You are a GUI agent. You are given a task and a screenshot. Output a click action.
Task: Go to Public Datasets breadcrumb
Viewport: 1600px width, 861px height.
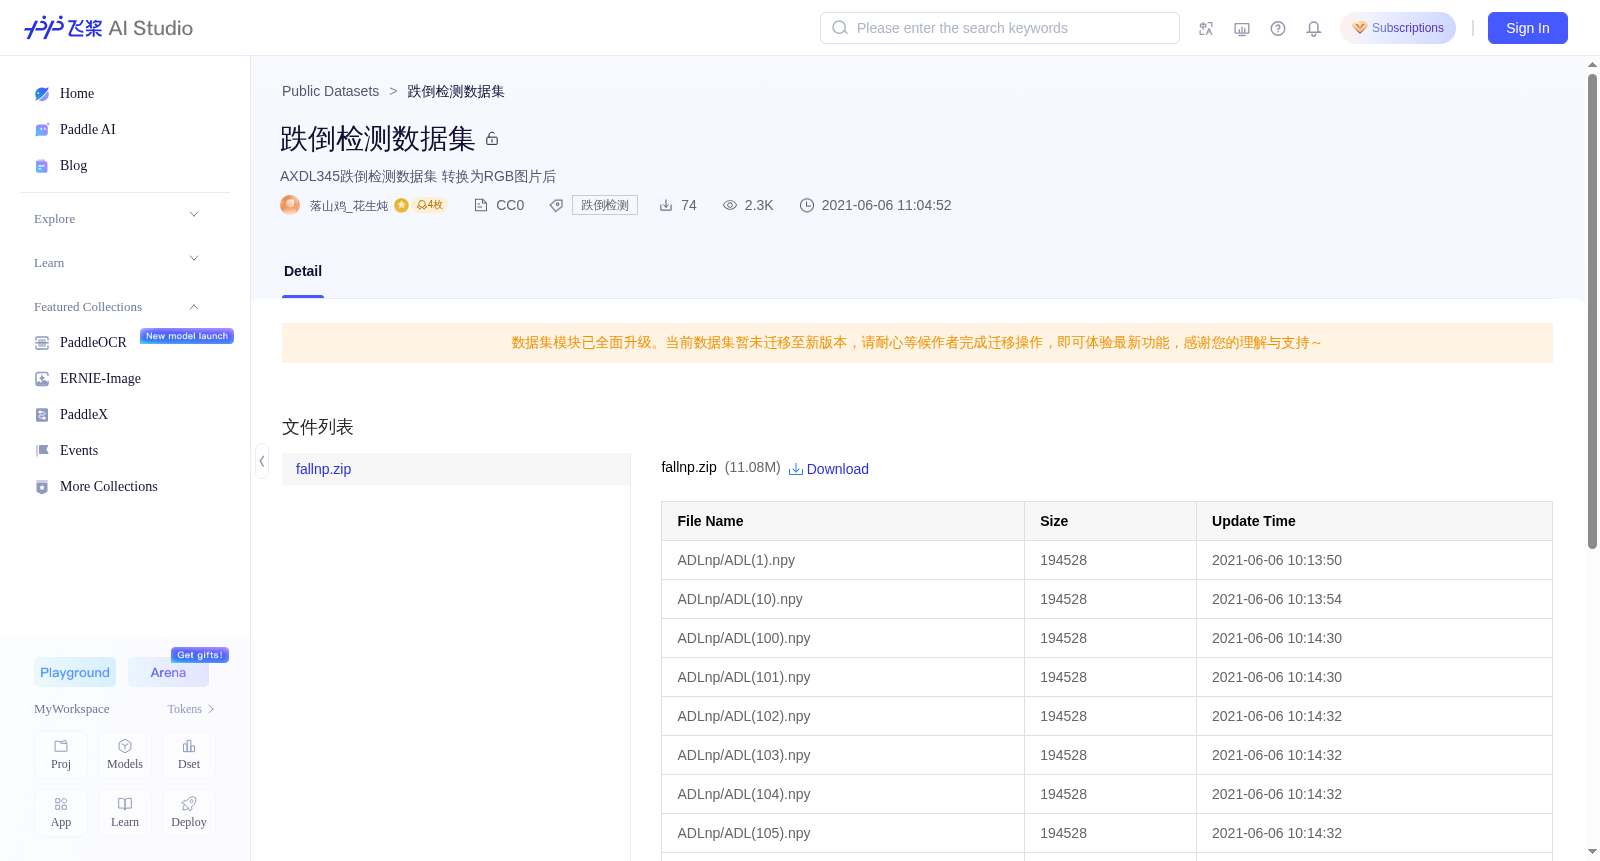click(330, 91)
